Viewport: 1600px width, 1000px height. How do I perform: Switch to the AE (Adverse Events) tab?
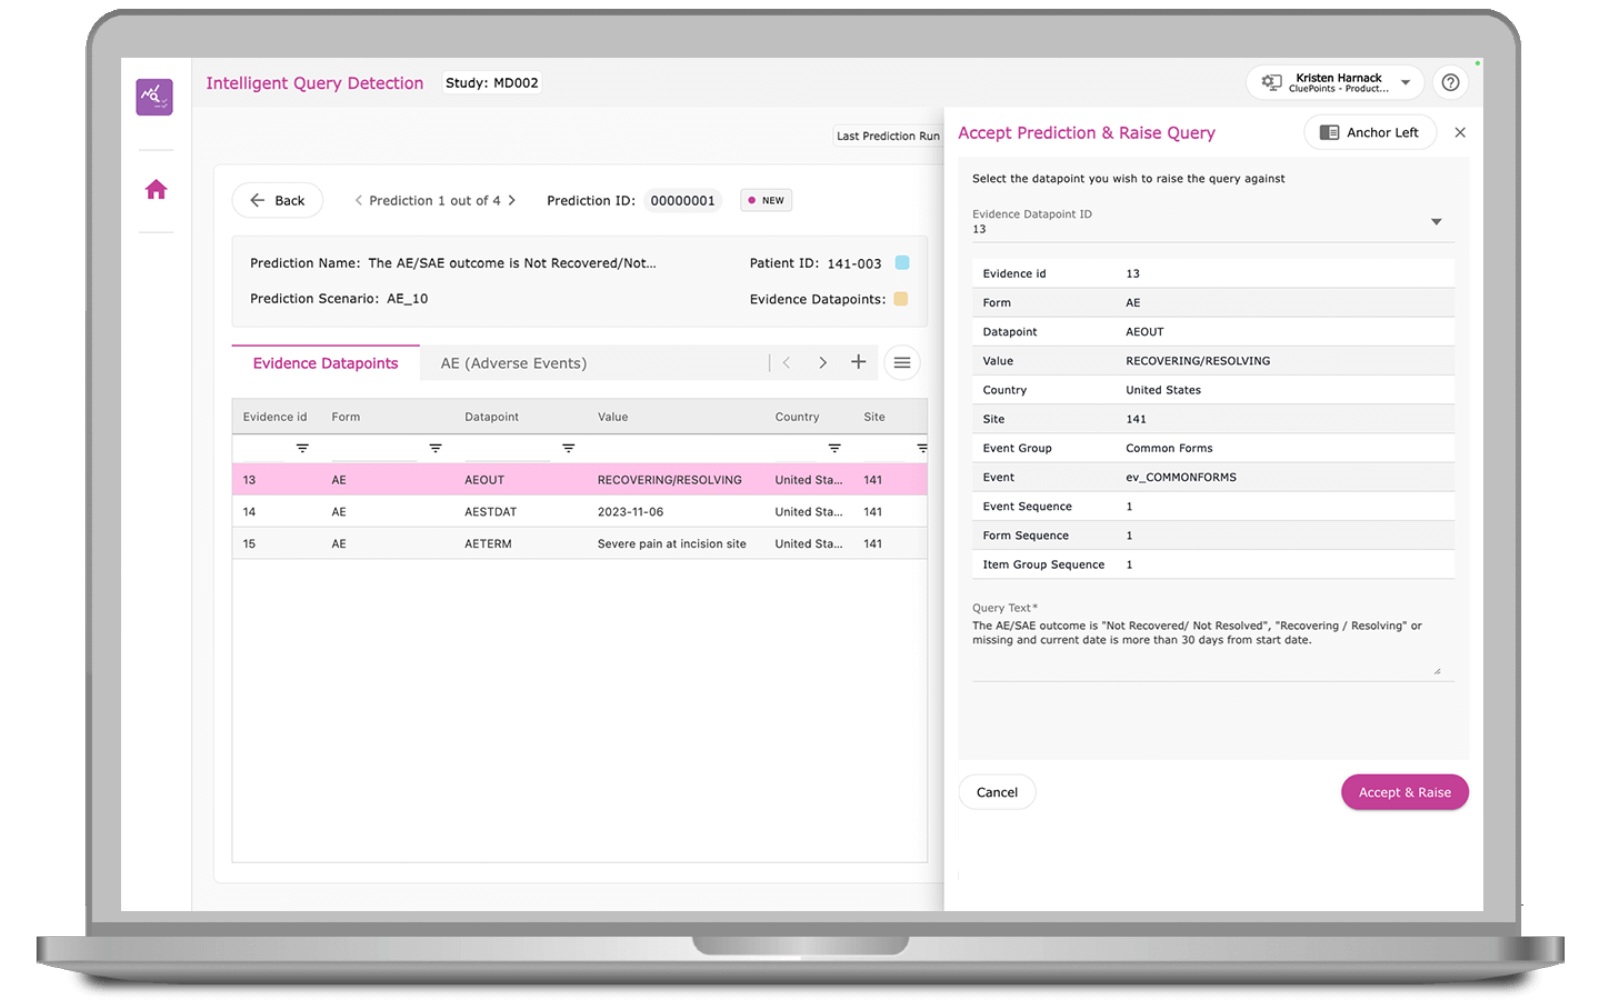pos(513,363)
